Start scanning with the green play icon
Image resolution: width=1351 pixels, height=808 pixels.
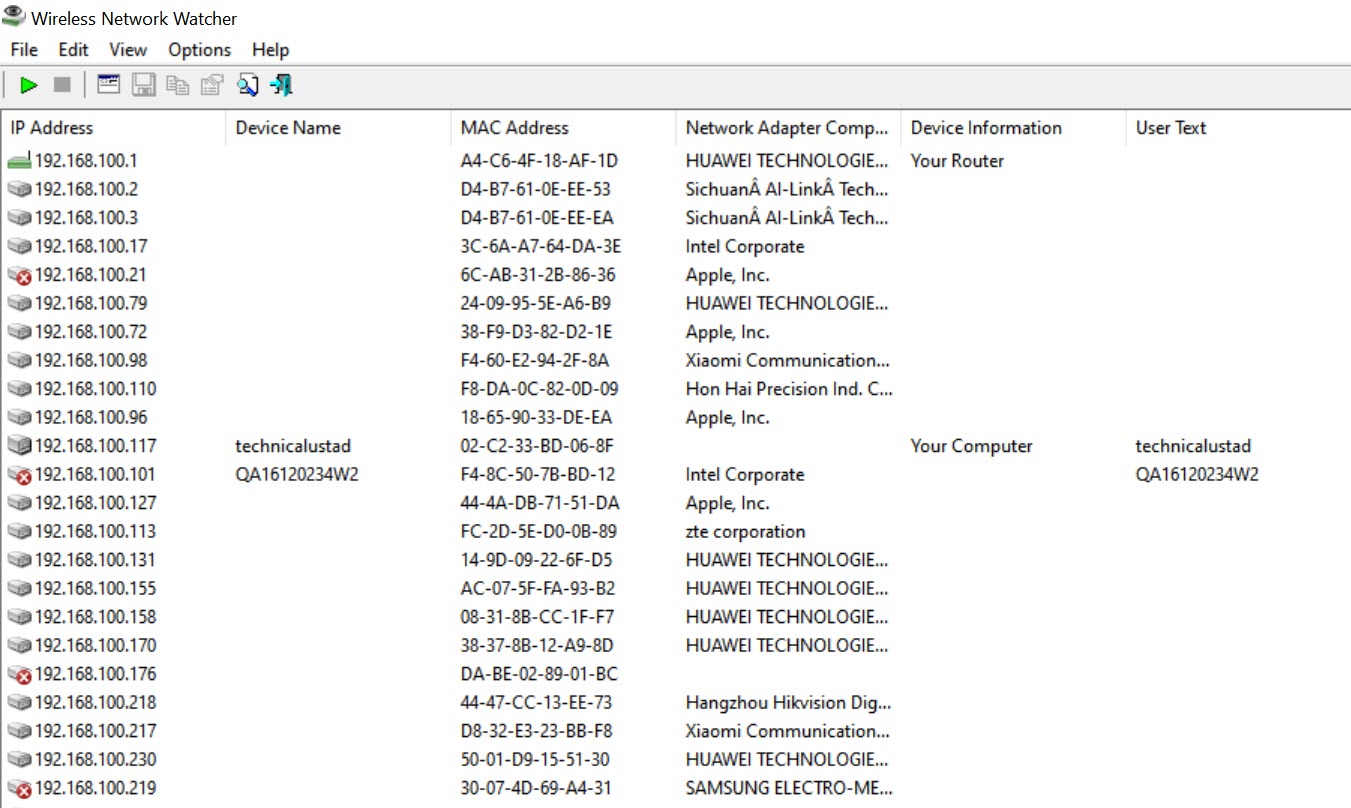29,86
